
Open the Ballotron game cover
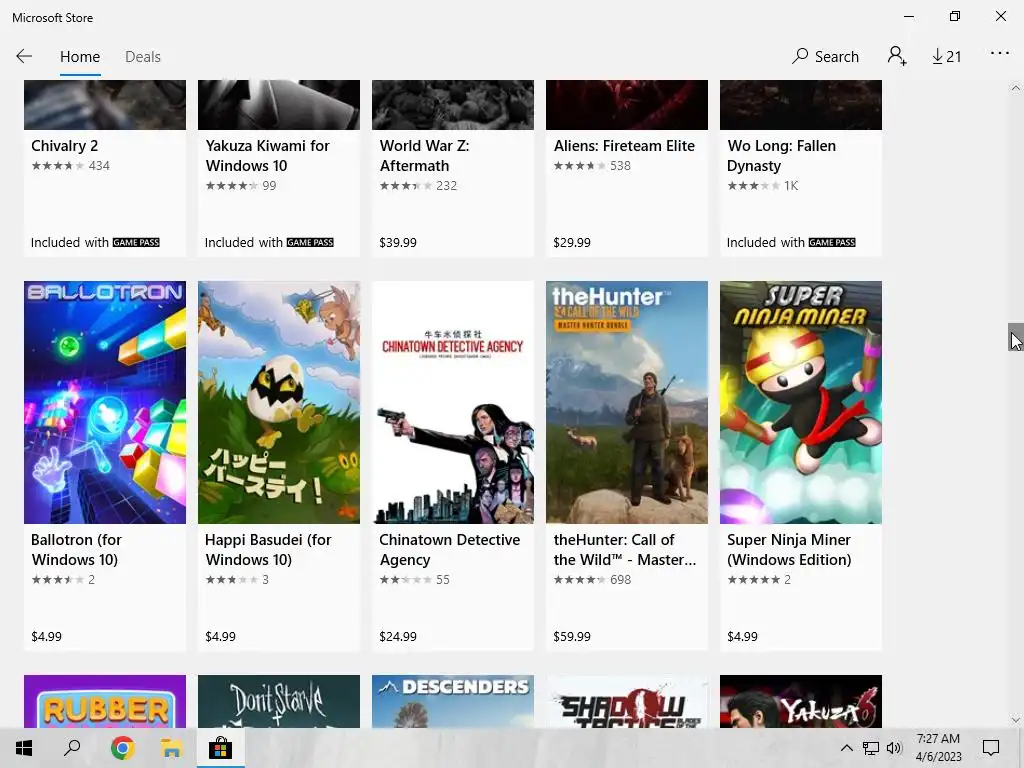(105, 402)
